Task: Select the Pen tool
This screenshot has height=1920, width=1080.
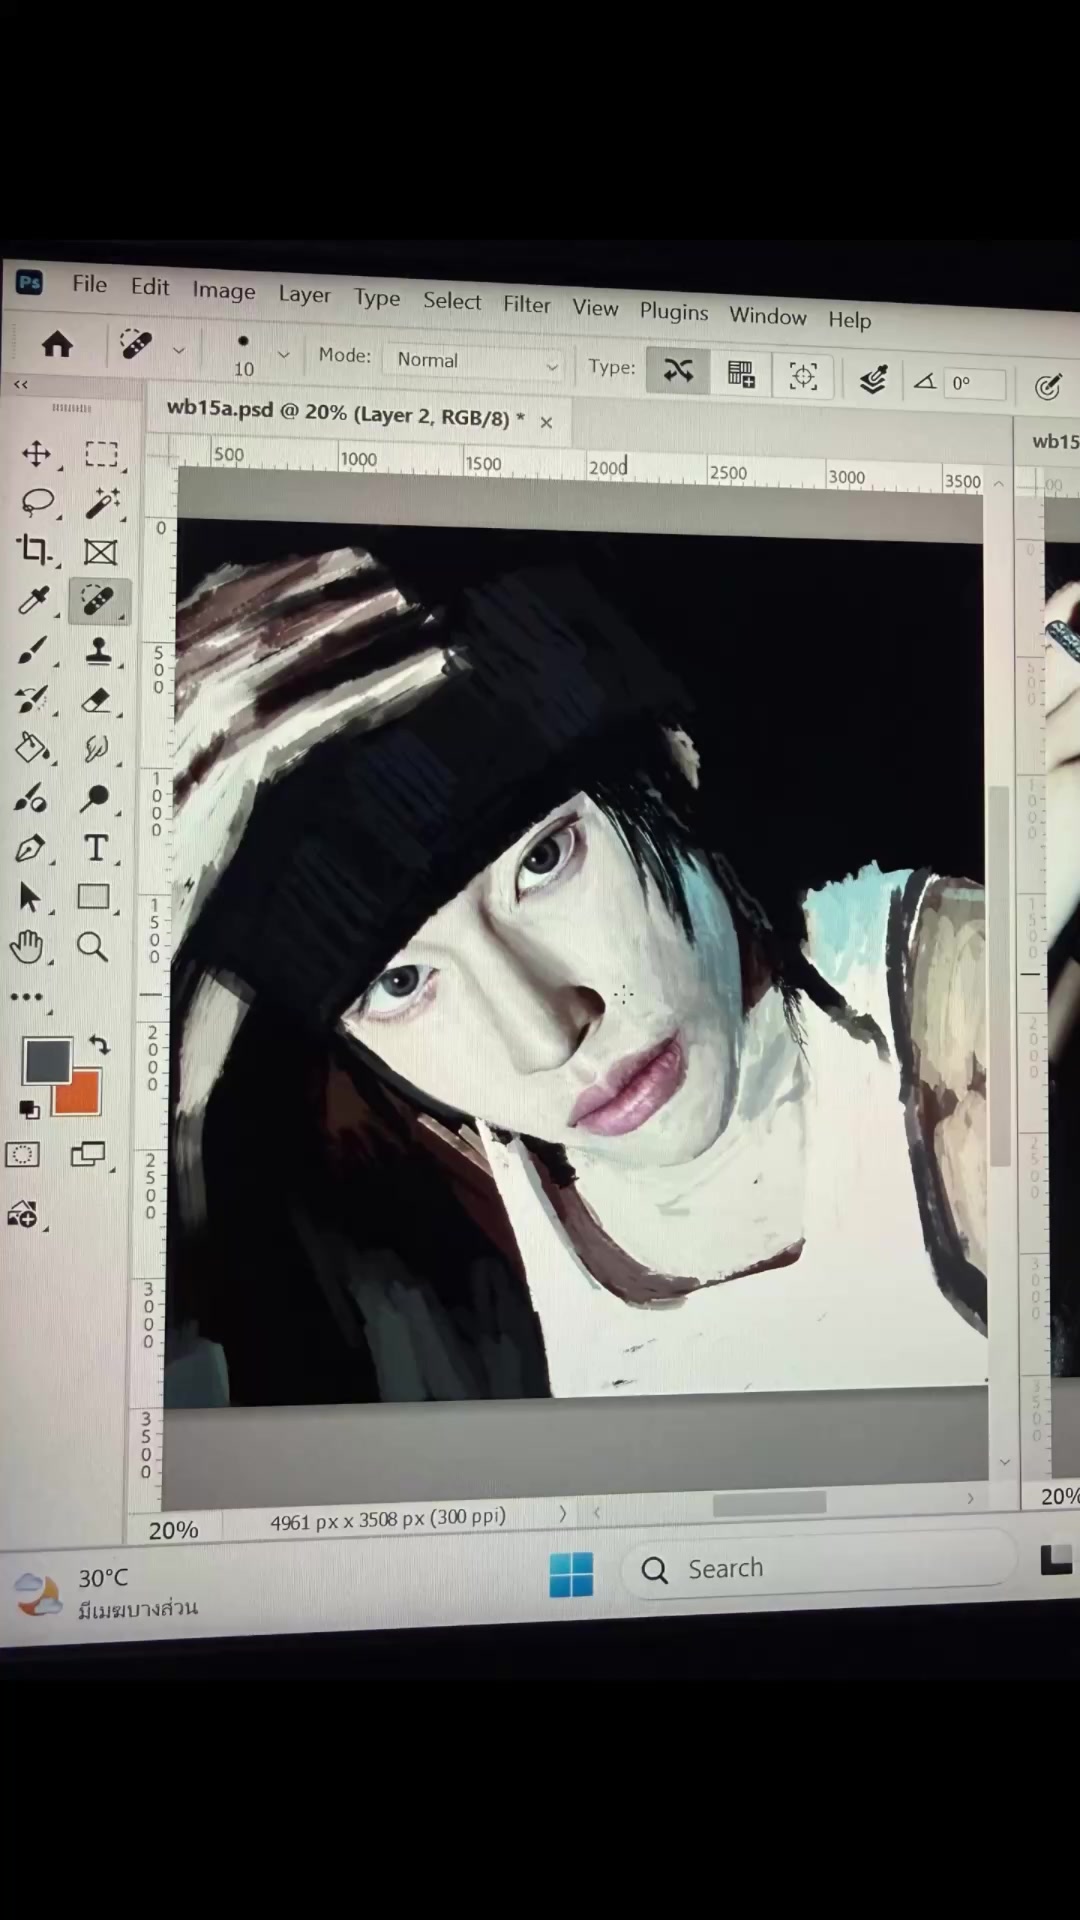Action: 30,848
